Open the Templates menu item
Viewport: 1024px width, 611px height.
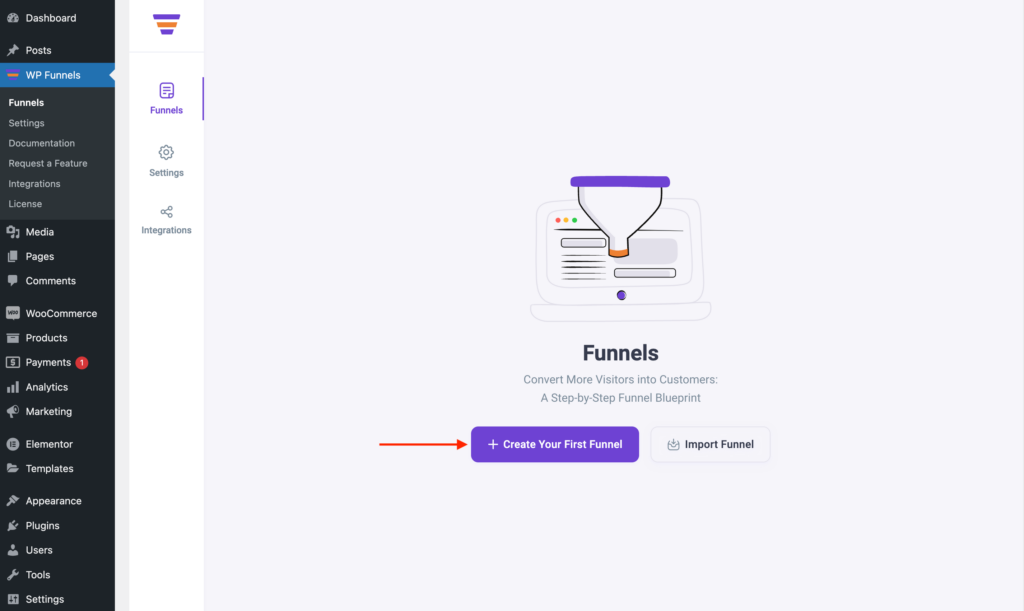tap(49, 468)
